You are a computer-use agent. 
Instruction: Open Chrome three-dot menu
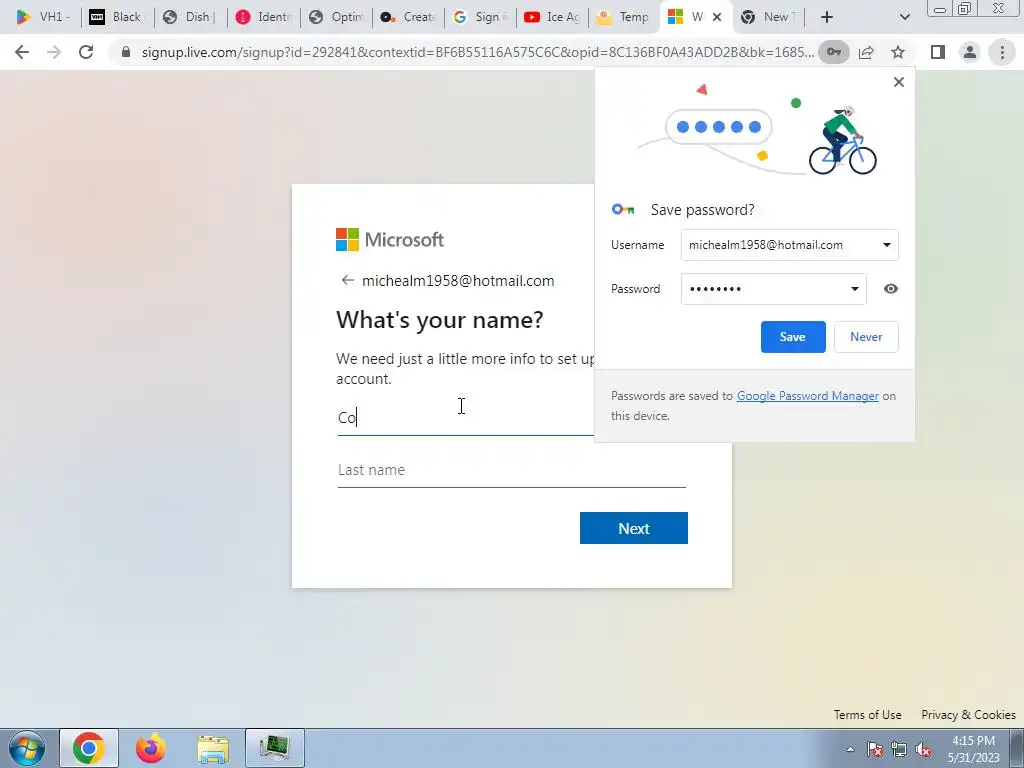click(1002, 52)
